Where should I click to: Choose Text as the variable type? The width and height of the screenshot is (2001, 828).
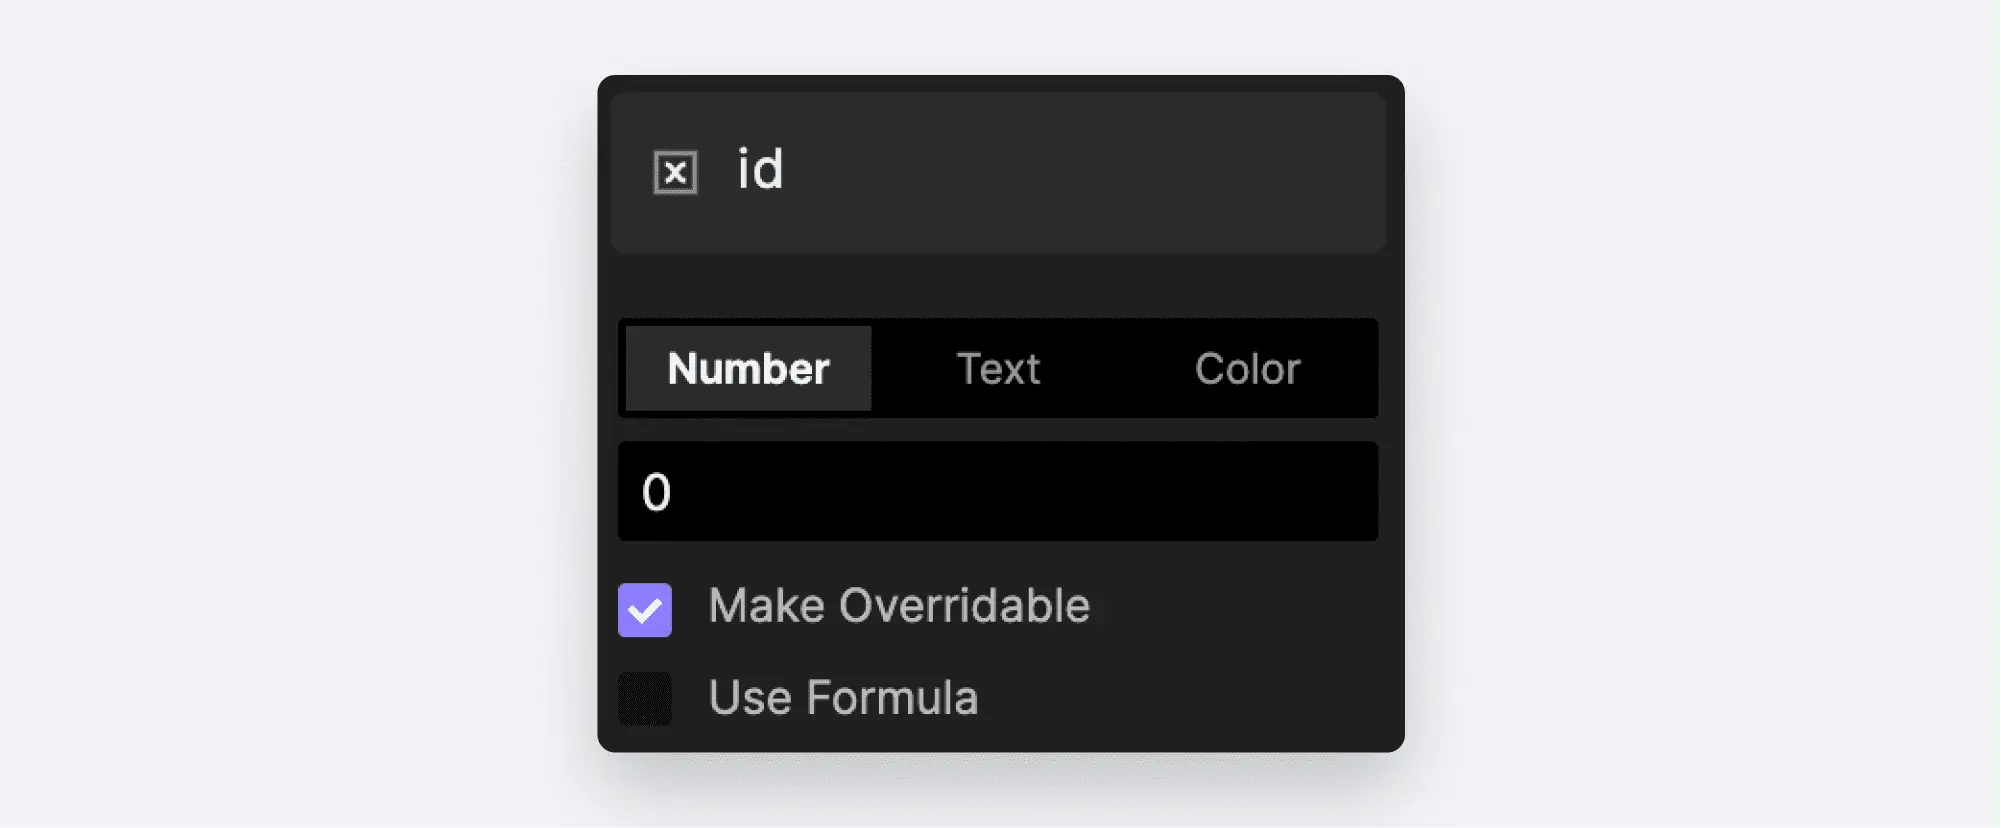pos(998,368)
